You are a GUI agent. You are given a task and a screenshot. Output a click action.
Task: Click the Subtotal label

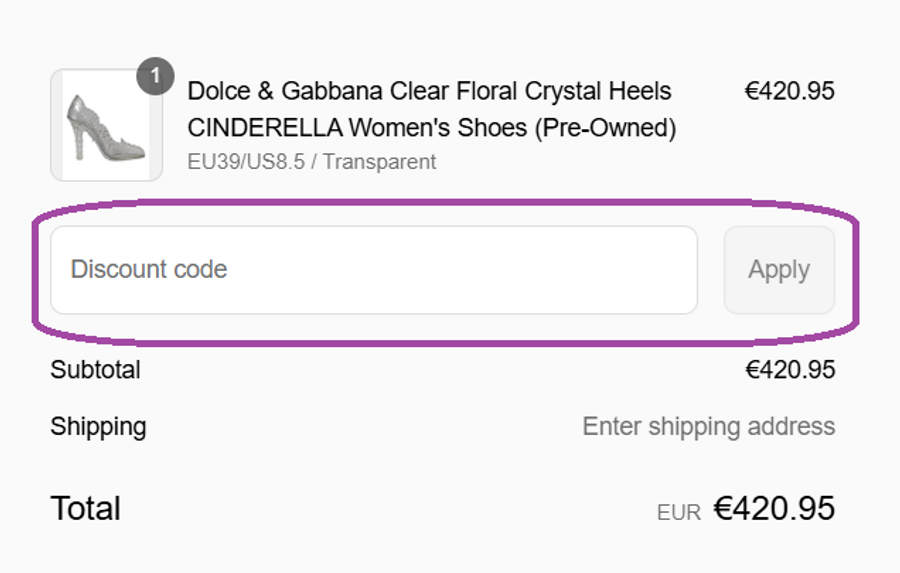click(x=95, y=370)
